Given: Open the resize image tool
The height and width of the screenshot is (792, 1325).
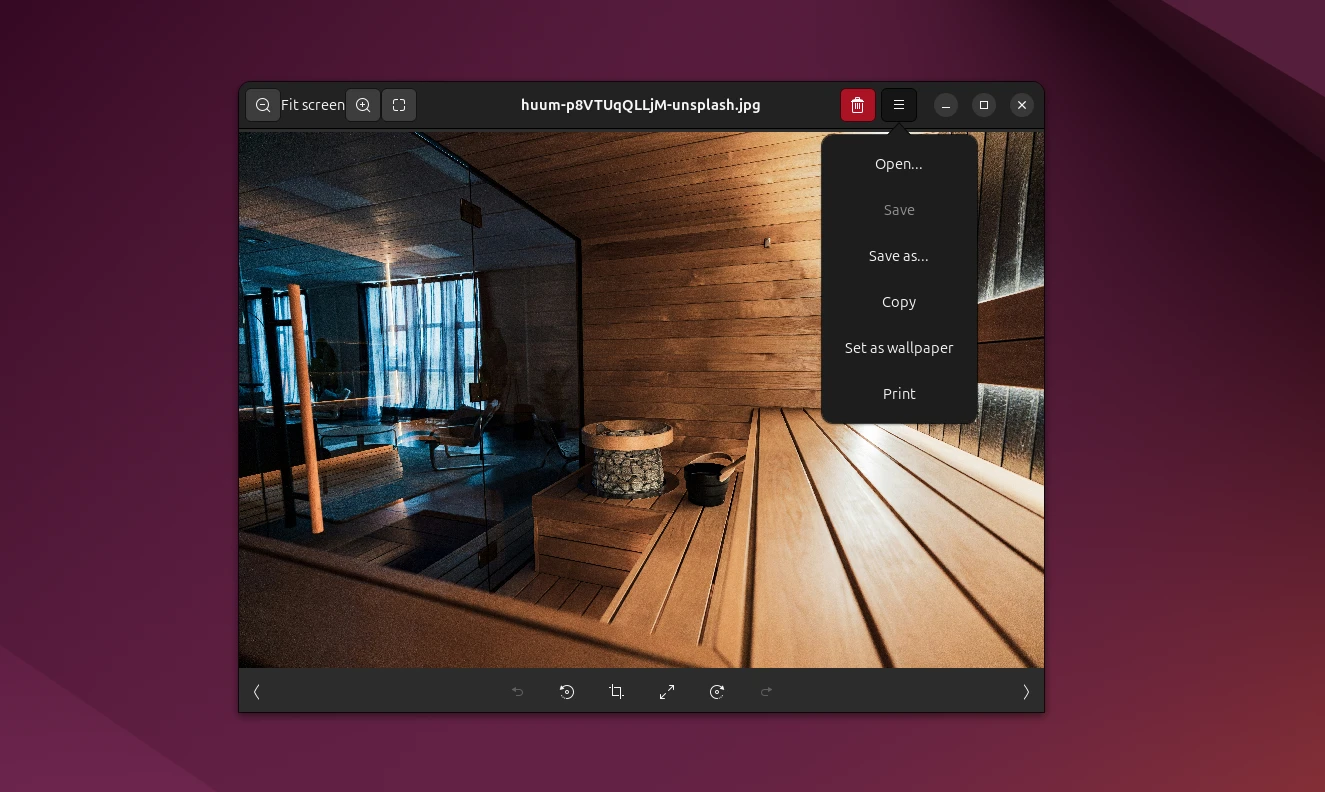Looking at the screenshot, I should (x=667, y=692).
